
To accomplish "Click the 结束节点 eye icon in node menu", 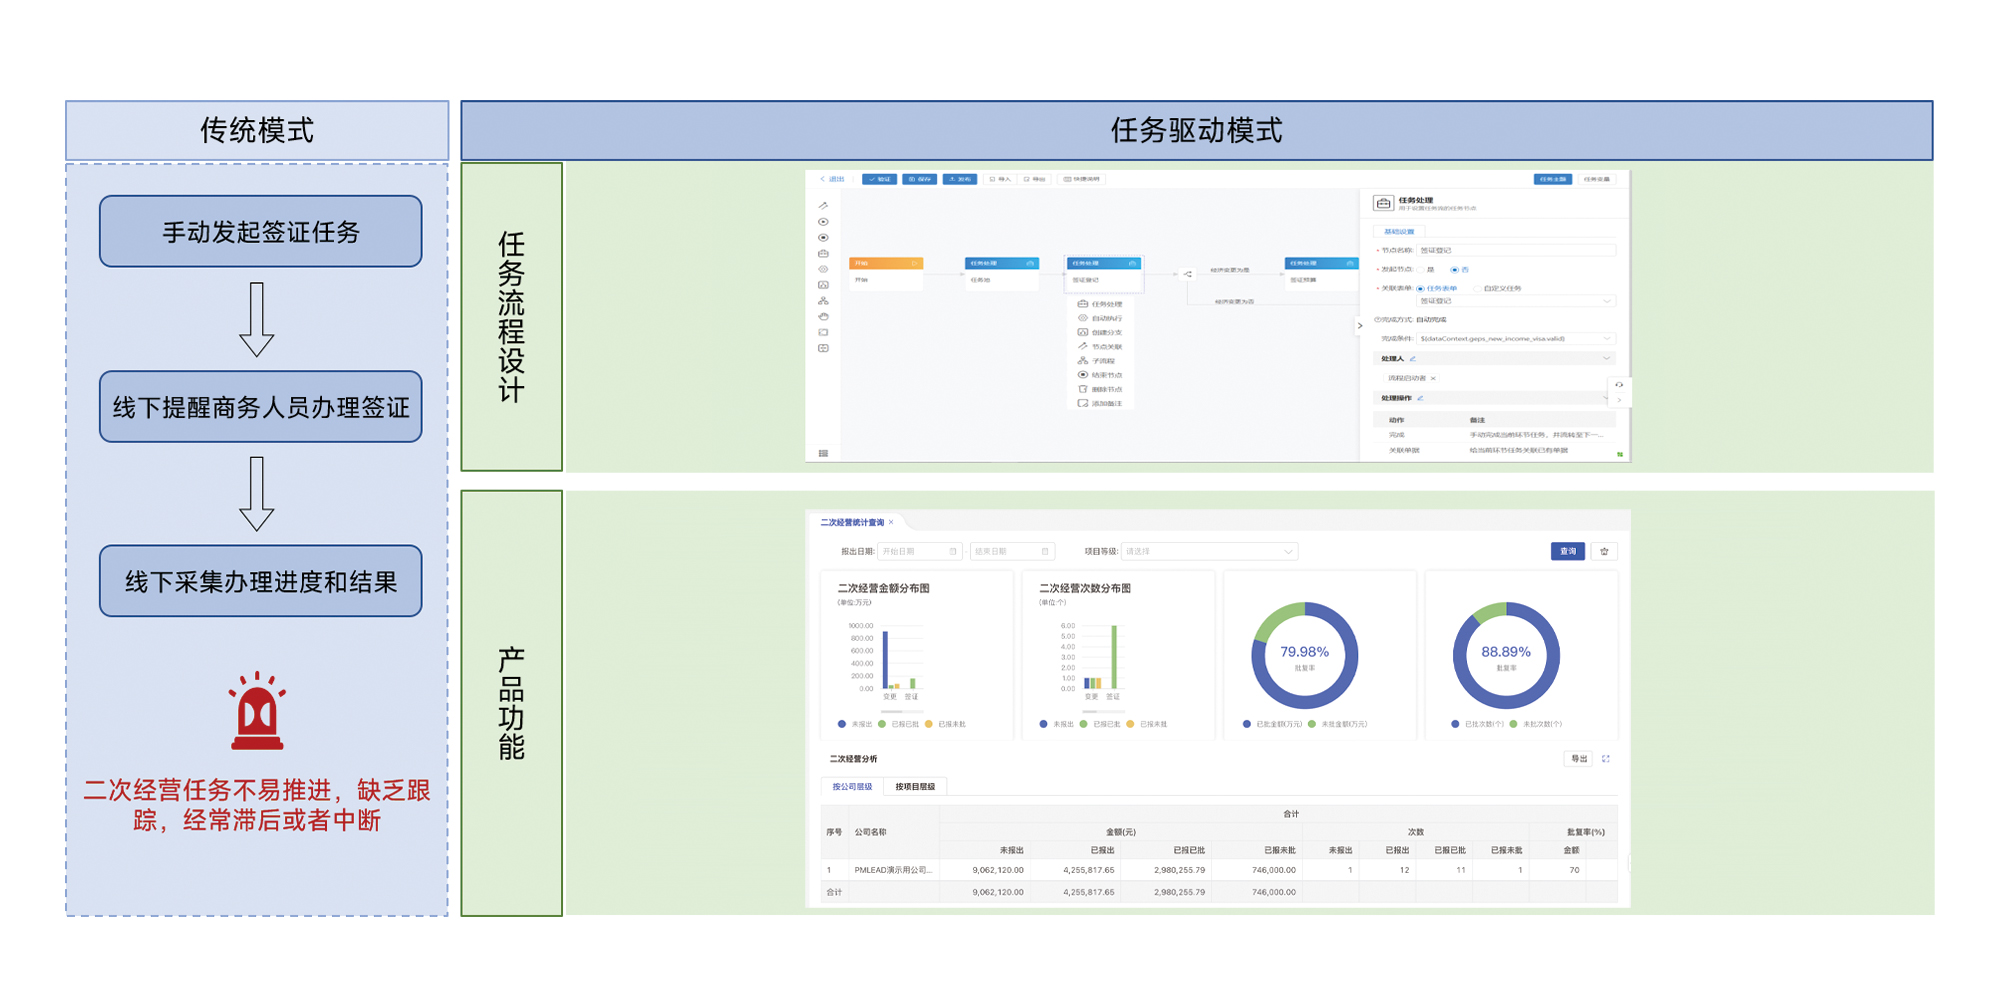I will pos(1082,375).
